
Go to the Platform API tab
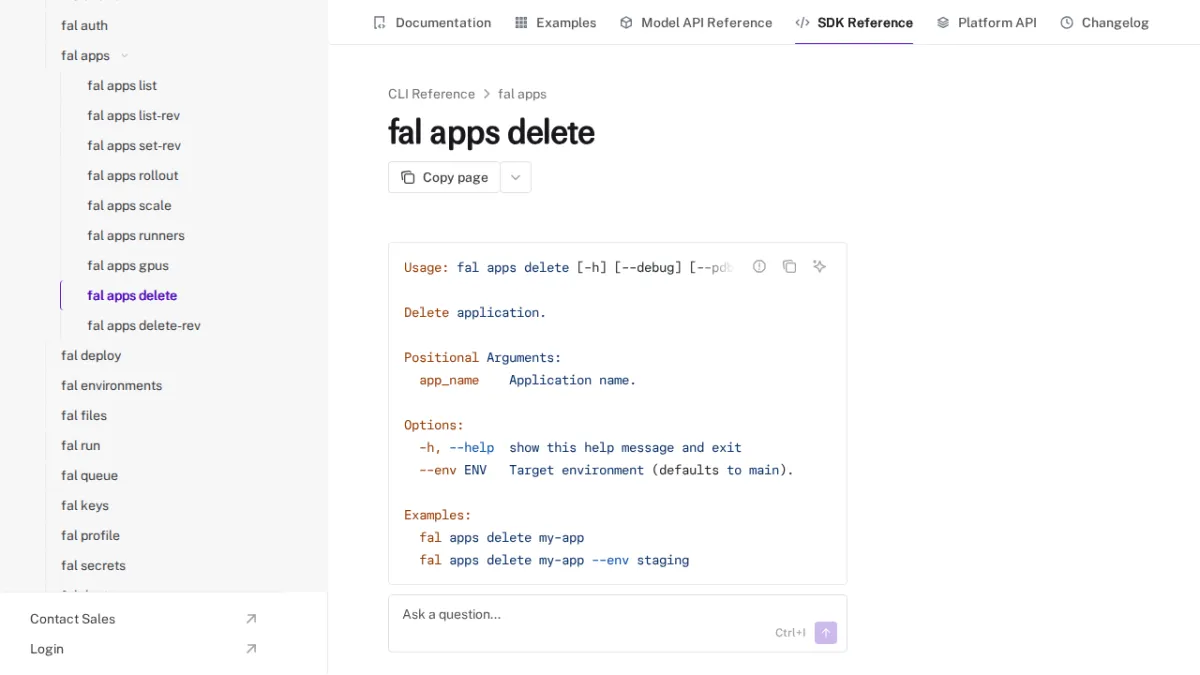point(986,22)
